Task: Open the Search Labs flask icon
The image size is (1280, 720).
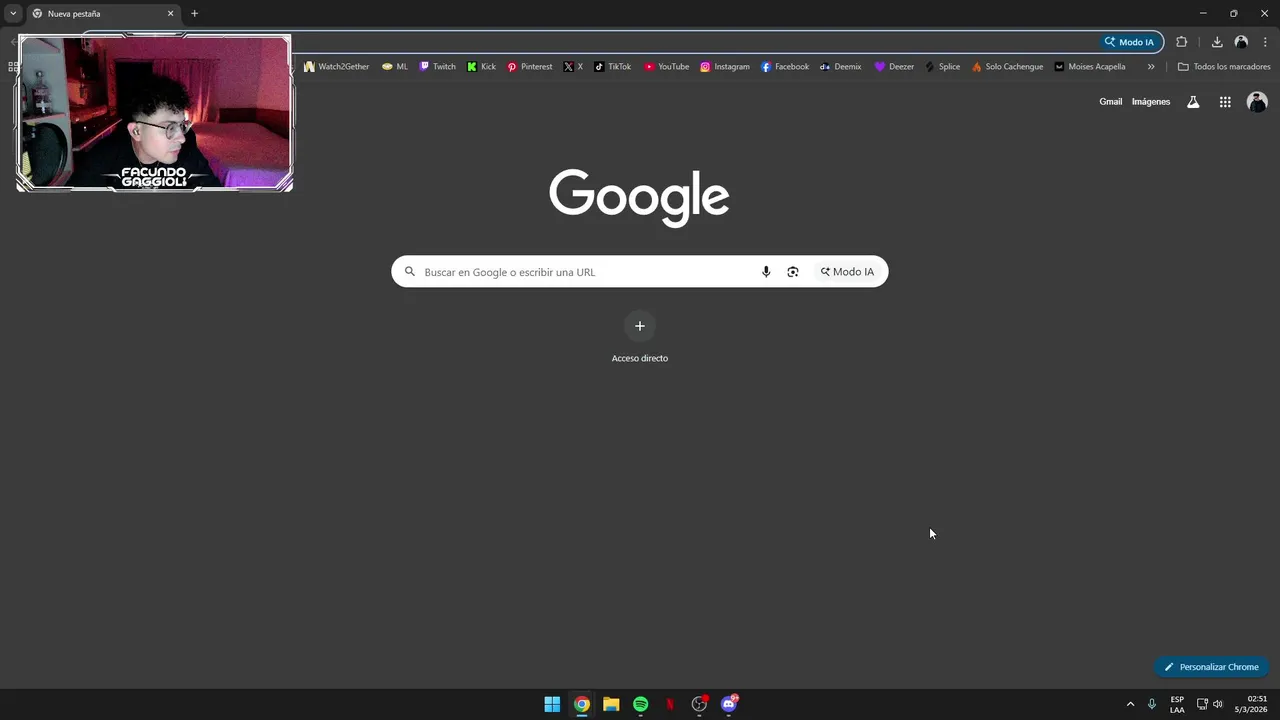Action: point(1193,102)
